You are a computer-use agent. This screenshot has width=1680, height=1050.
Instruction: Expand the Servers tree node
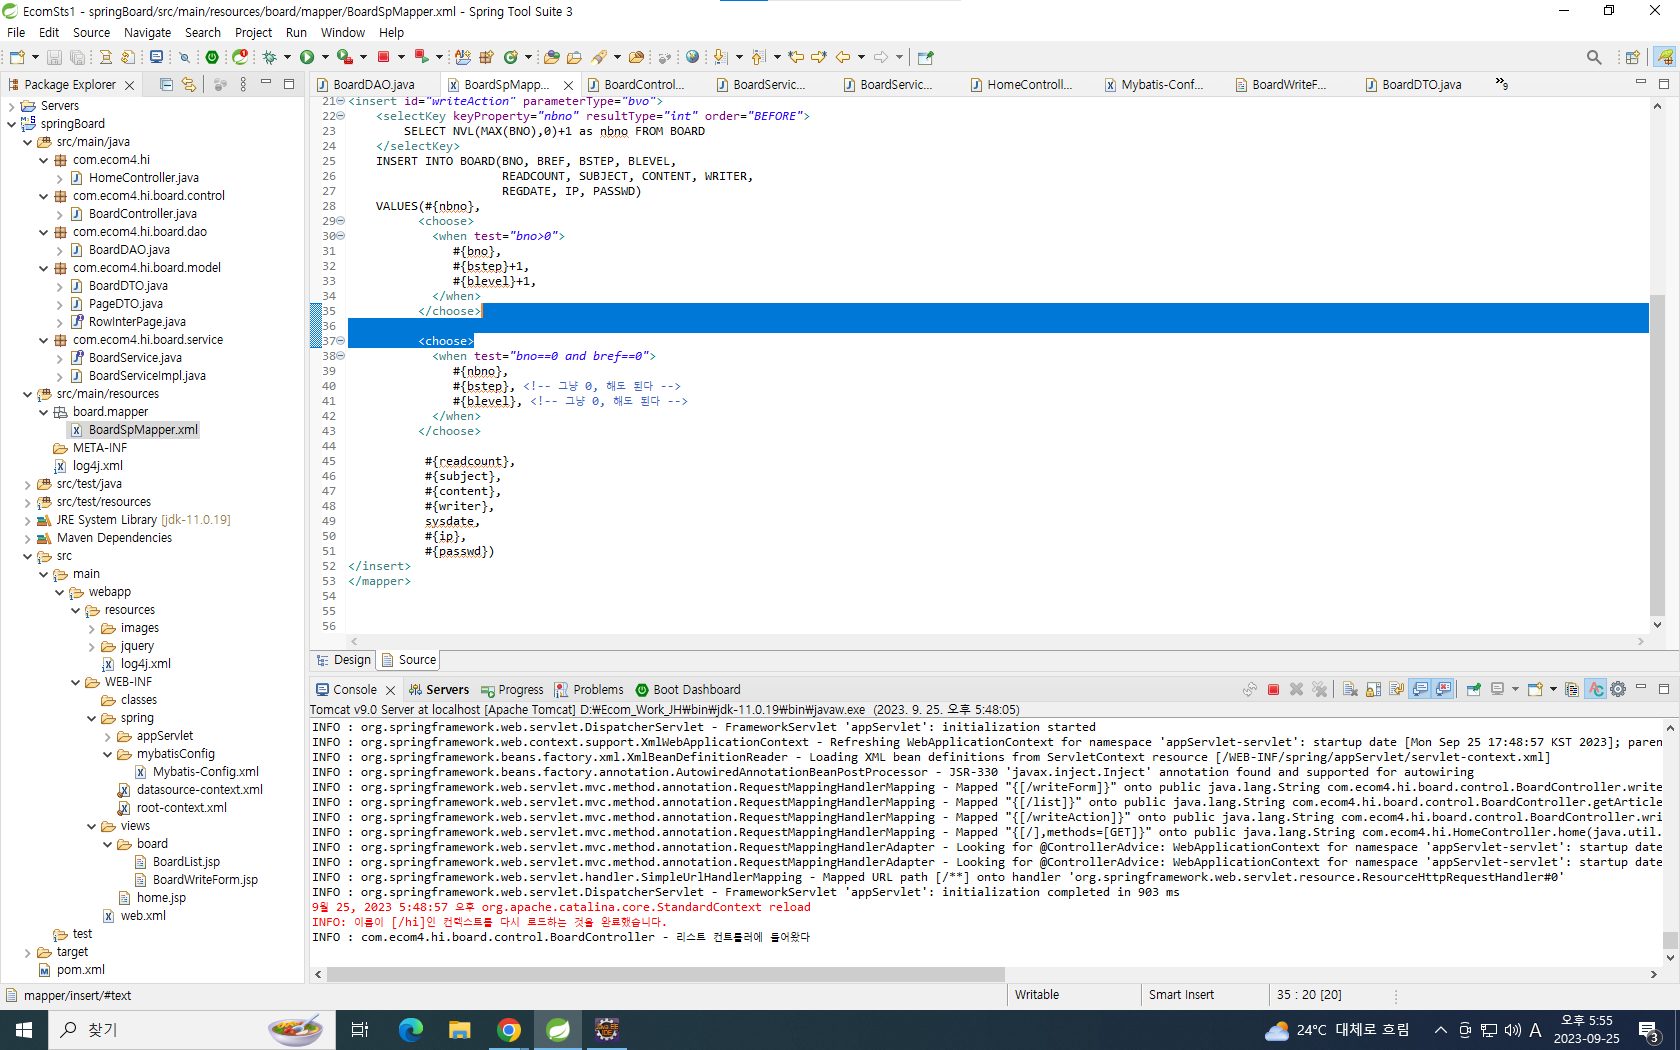[x=12, y=106]
